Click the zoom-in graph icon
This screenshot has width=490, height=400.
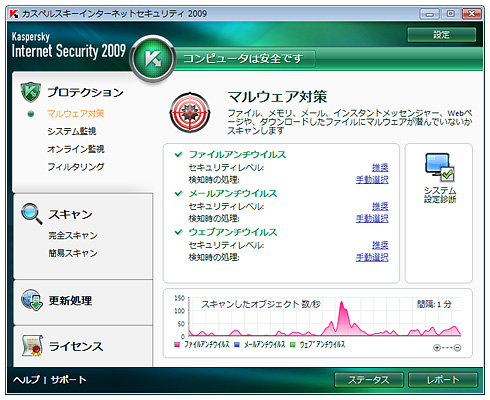437,348
